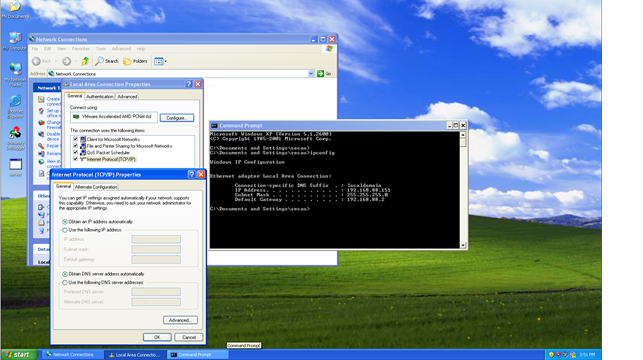Click the Forward navigation arrow
Screen dimensions: 643x360
[x=66, y=61]
